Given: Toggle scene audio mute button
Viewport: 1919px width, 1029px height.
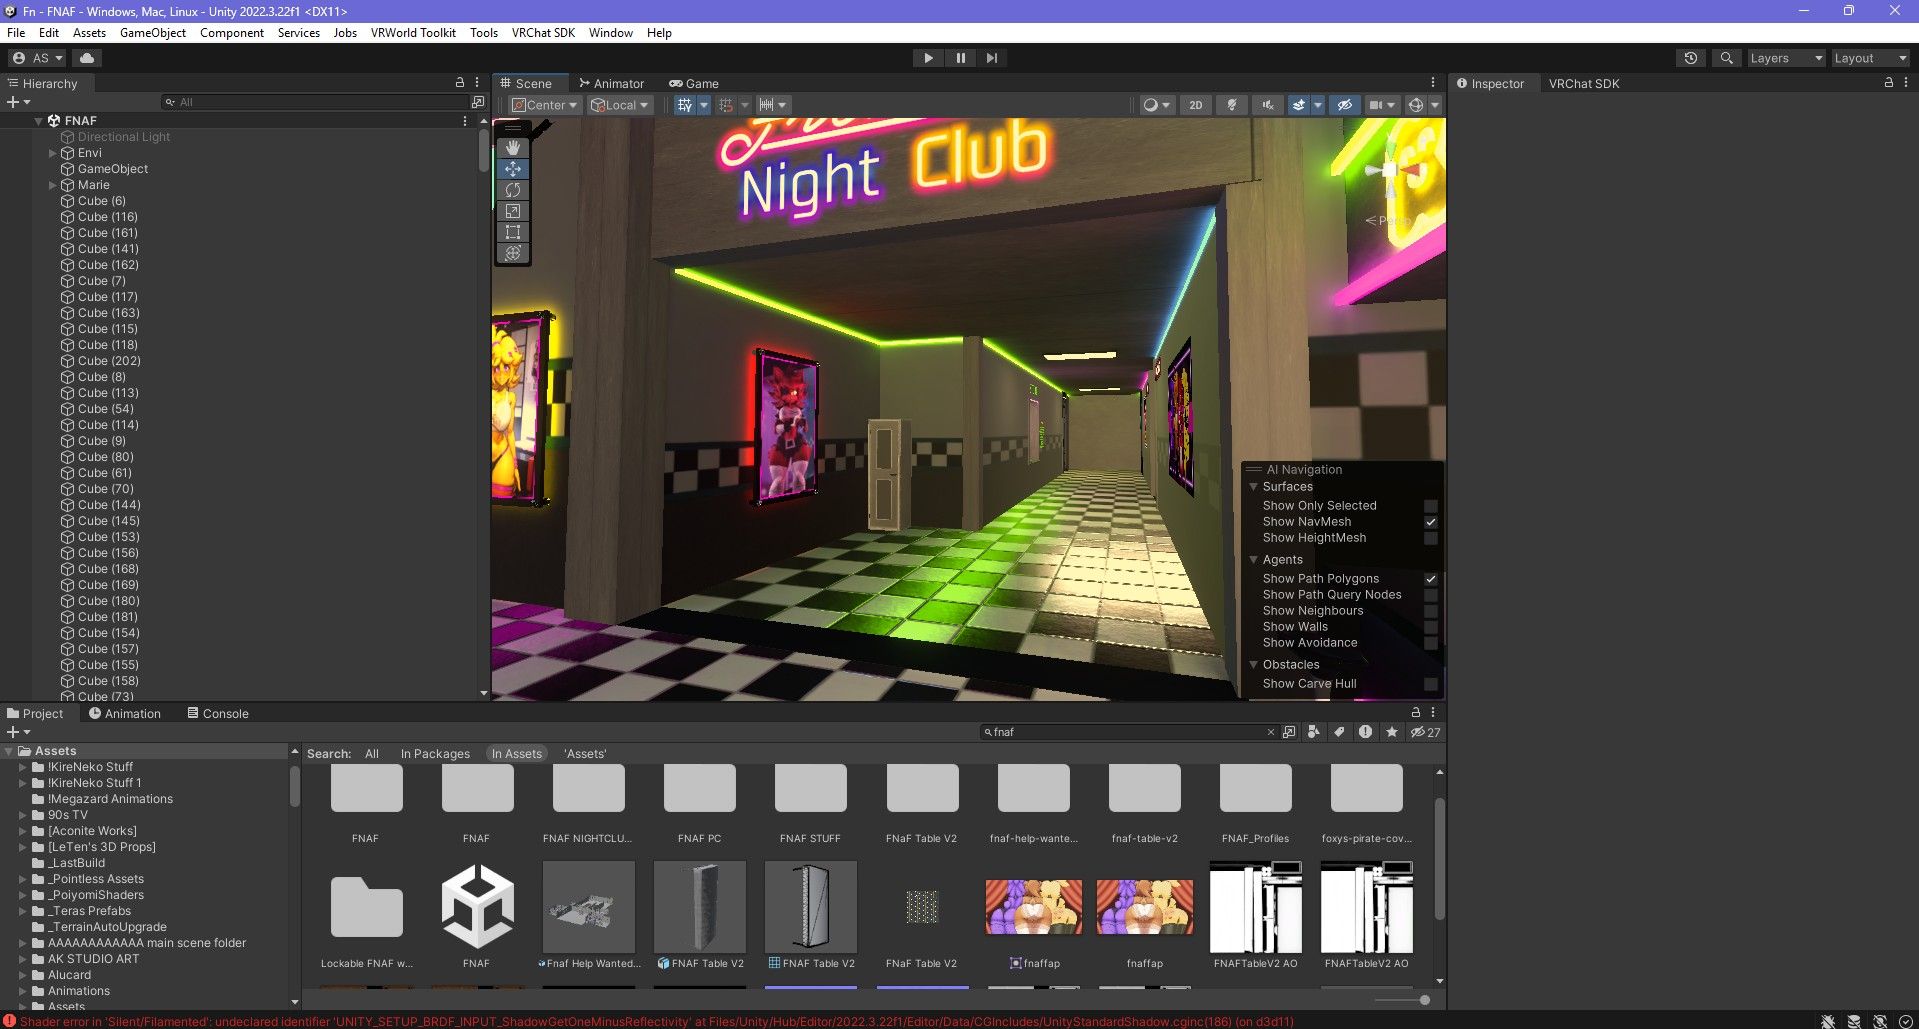Looking at the screenshot, I should [x=1268, y=105].
